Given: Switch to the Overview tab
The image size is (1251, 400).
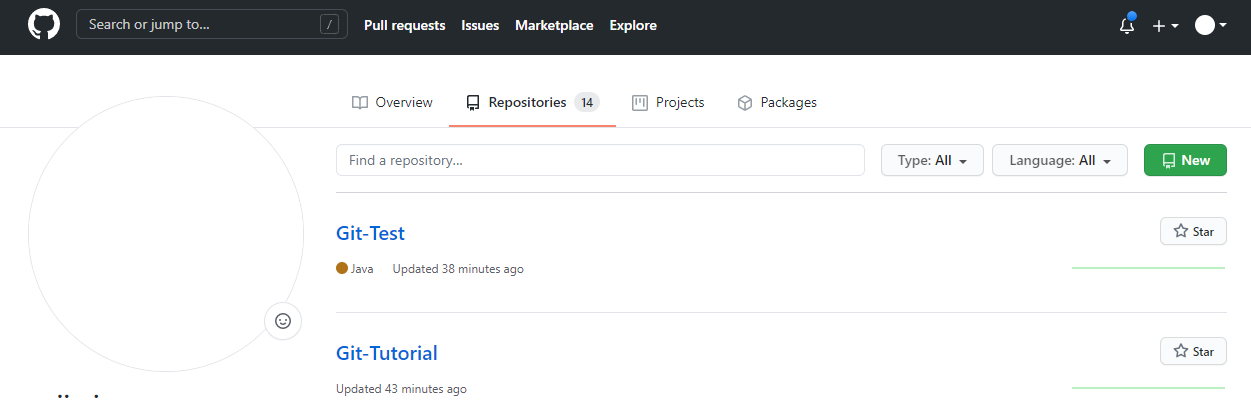Looking at the screenshot, I should [392, 102].
